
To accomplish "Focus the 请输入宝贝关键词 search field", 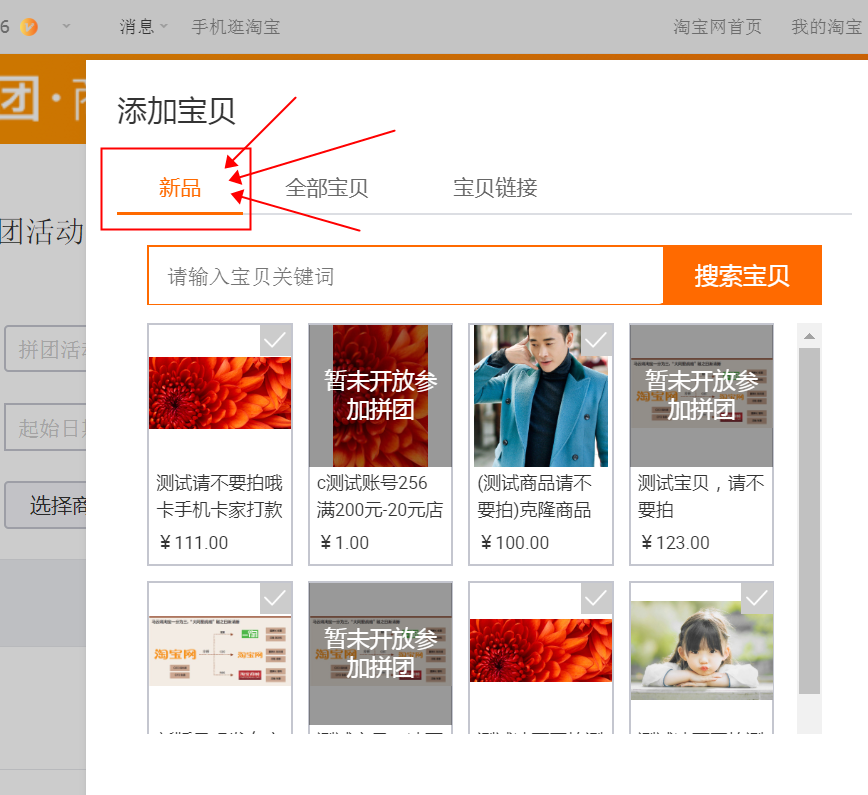I will pyautogui.click(x=405, y=276).
